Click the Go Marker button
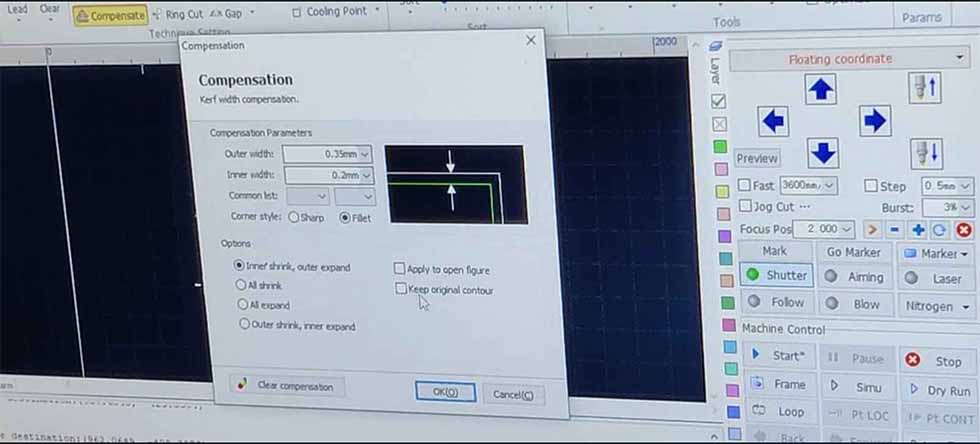This screenshot has height=444, width=980. point(853,252)
